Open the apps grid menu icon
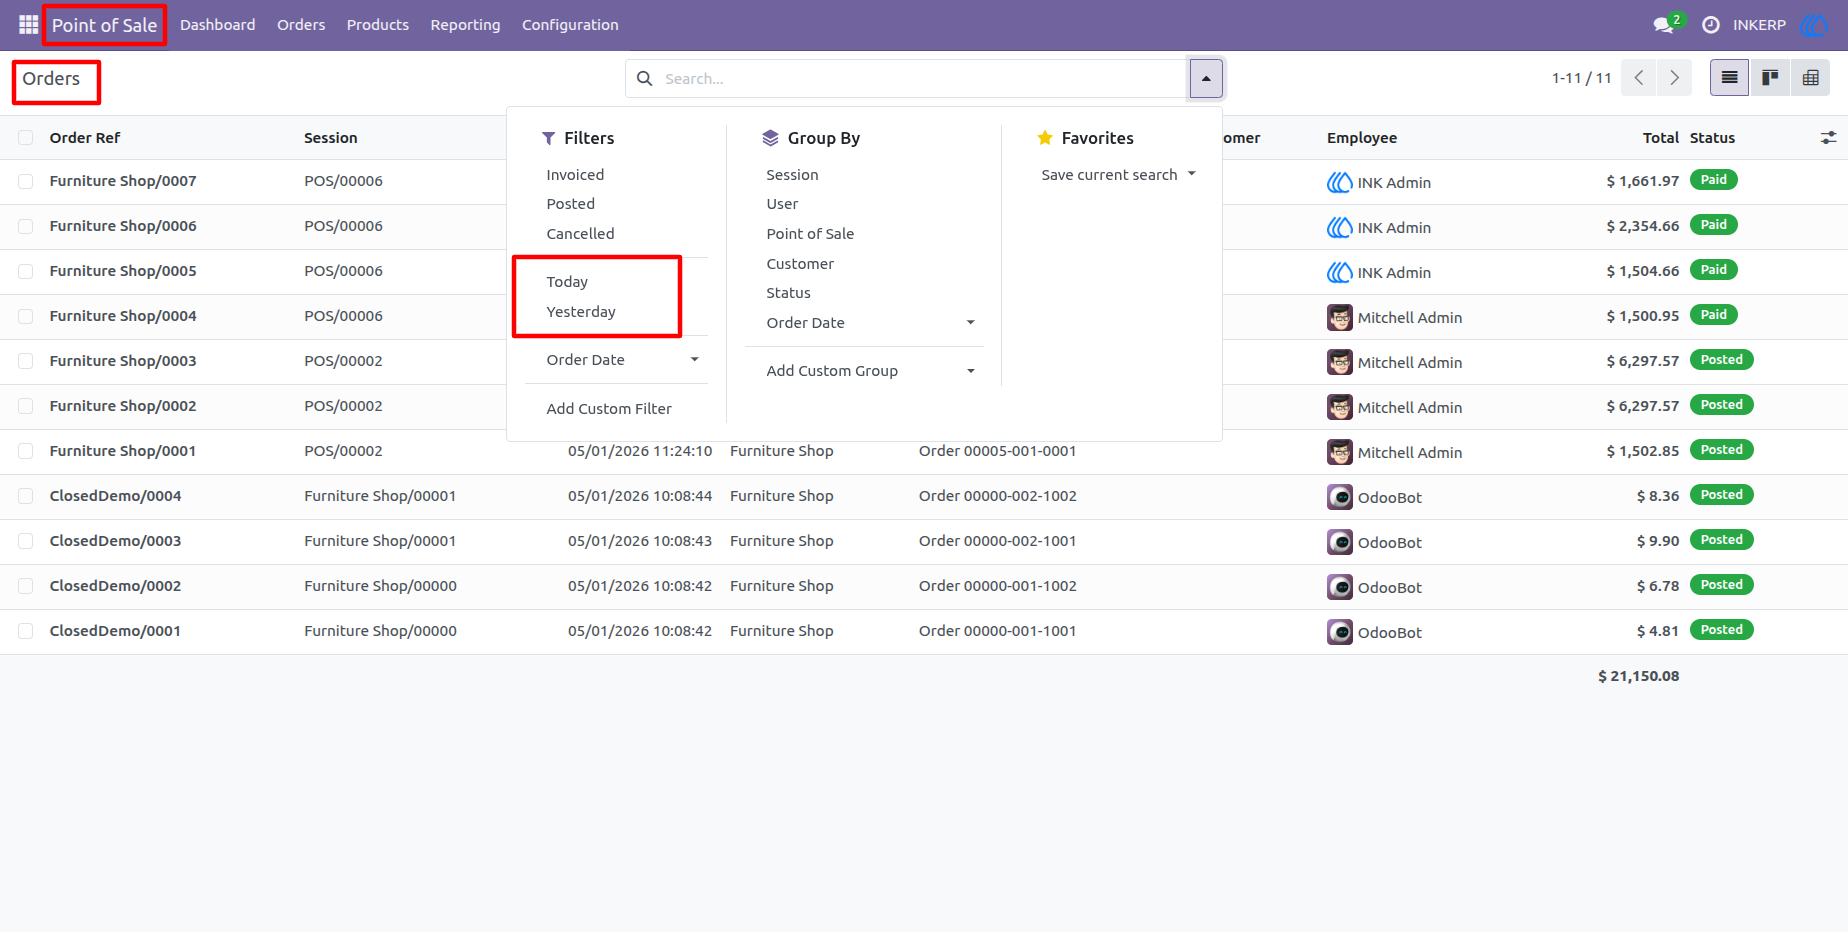 coord(28,24)
